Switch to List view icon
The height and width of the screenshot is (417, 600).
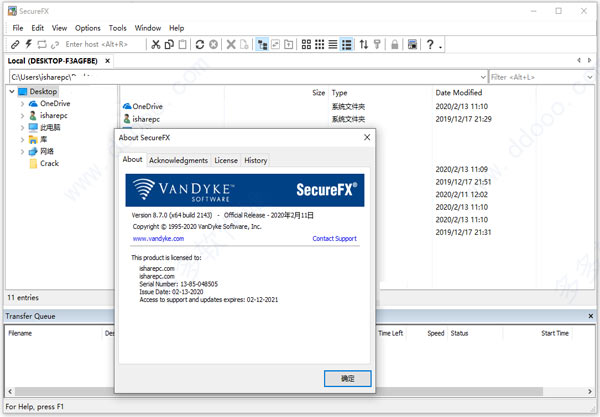[x=333, y=44]
